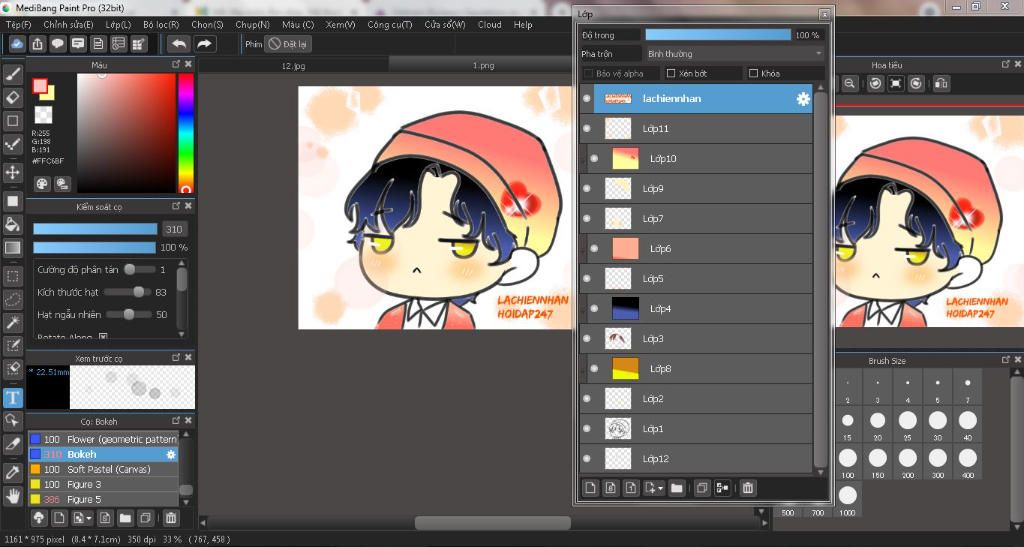Image resolution: width=1024 pixels, height=547 pixels.
Task: Click the Select Eraser tool
Action: 12,369
